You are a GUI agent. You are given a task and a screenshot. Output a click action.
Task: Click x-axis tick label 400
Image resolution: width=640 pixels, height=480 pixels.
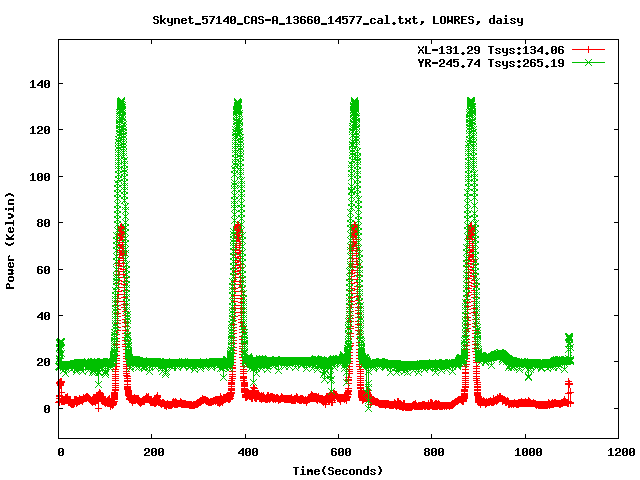pyautogui.click(x=248, y=452)
